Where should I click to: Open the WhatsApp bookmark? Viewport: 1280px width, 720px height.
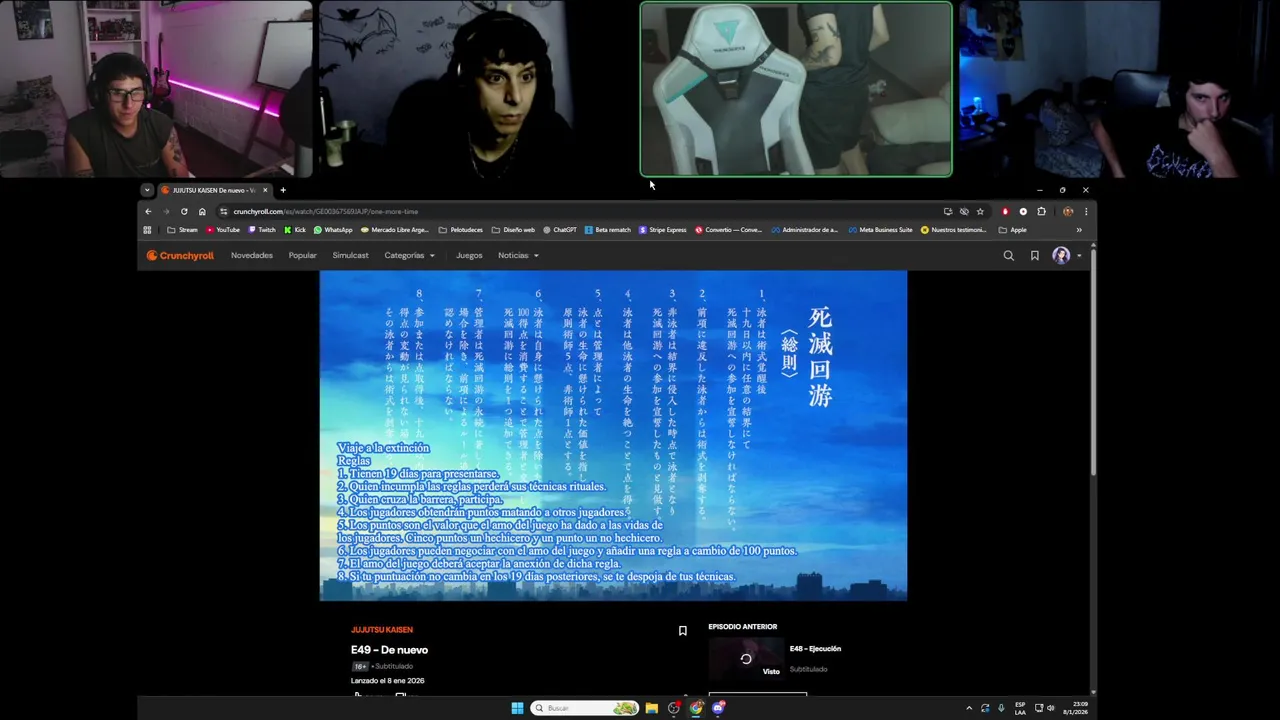click(333, 230)
